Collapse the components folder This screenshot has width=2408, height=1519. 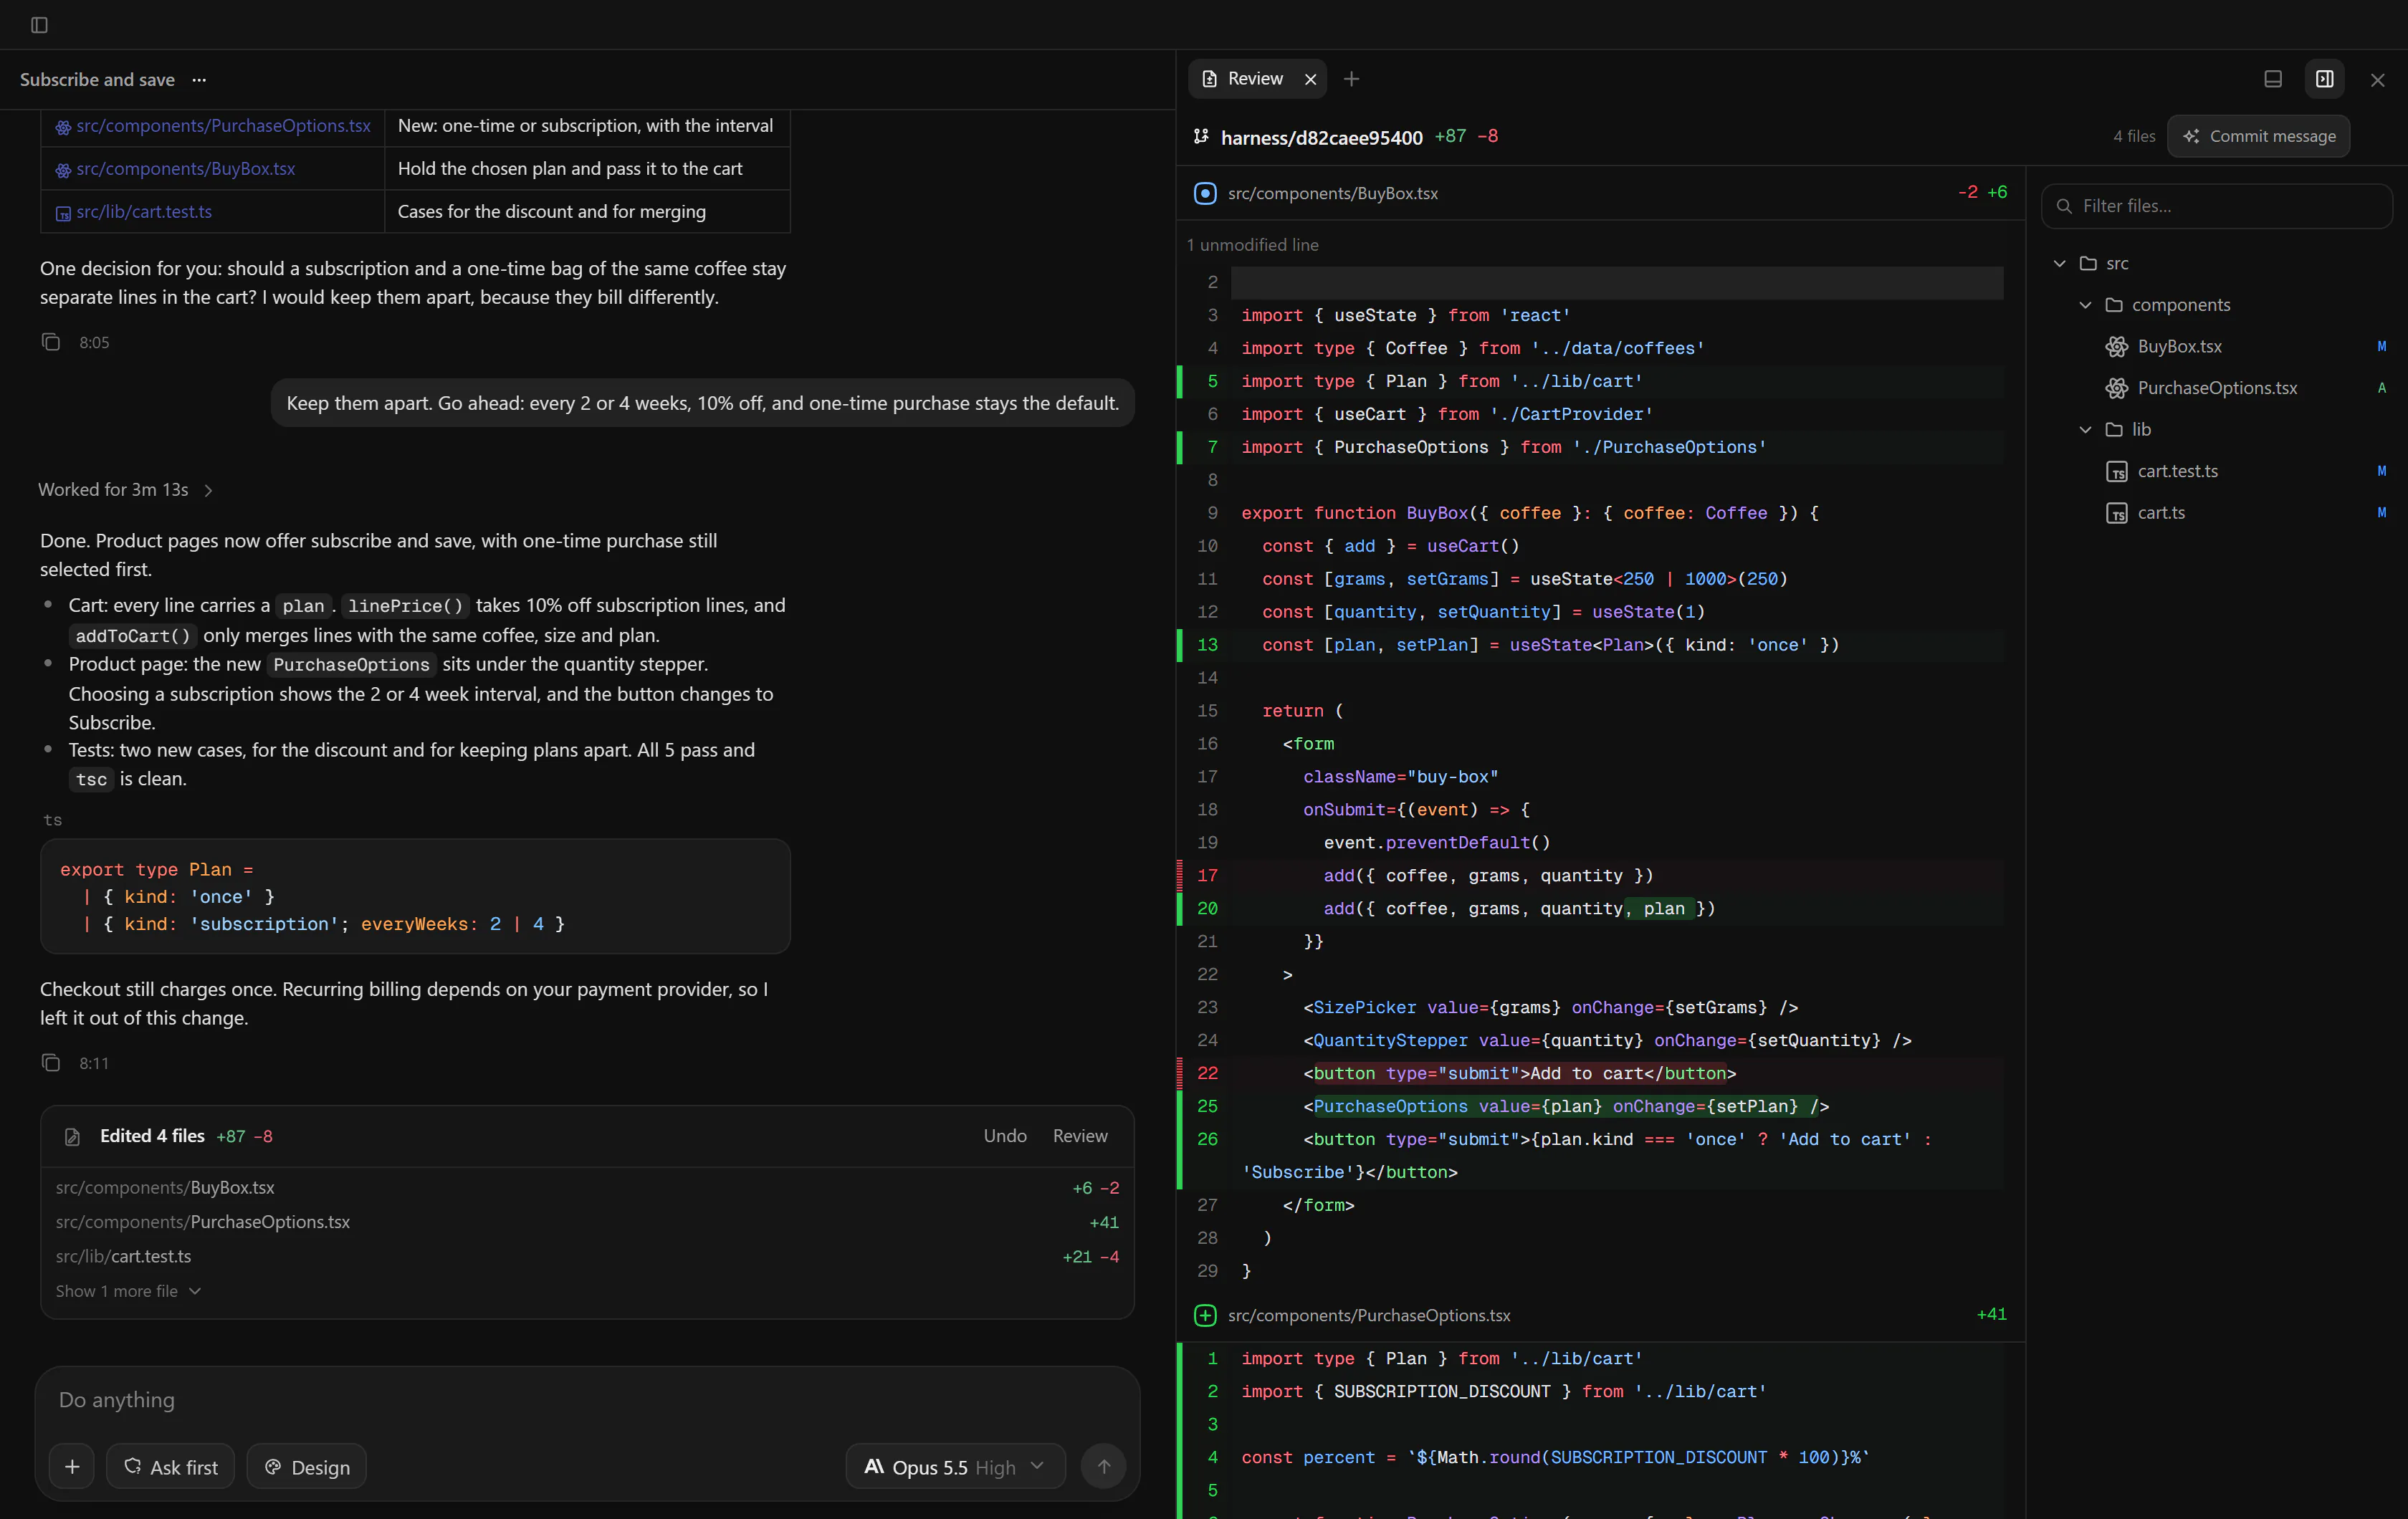(2086, 305)
